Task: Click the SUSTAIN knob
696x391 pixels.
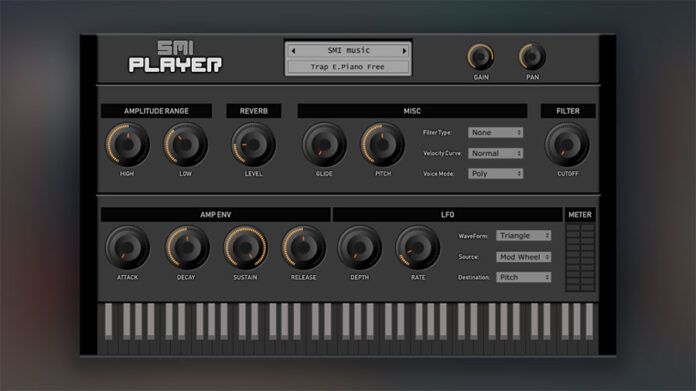Action: pos(245,248)
